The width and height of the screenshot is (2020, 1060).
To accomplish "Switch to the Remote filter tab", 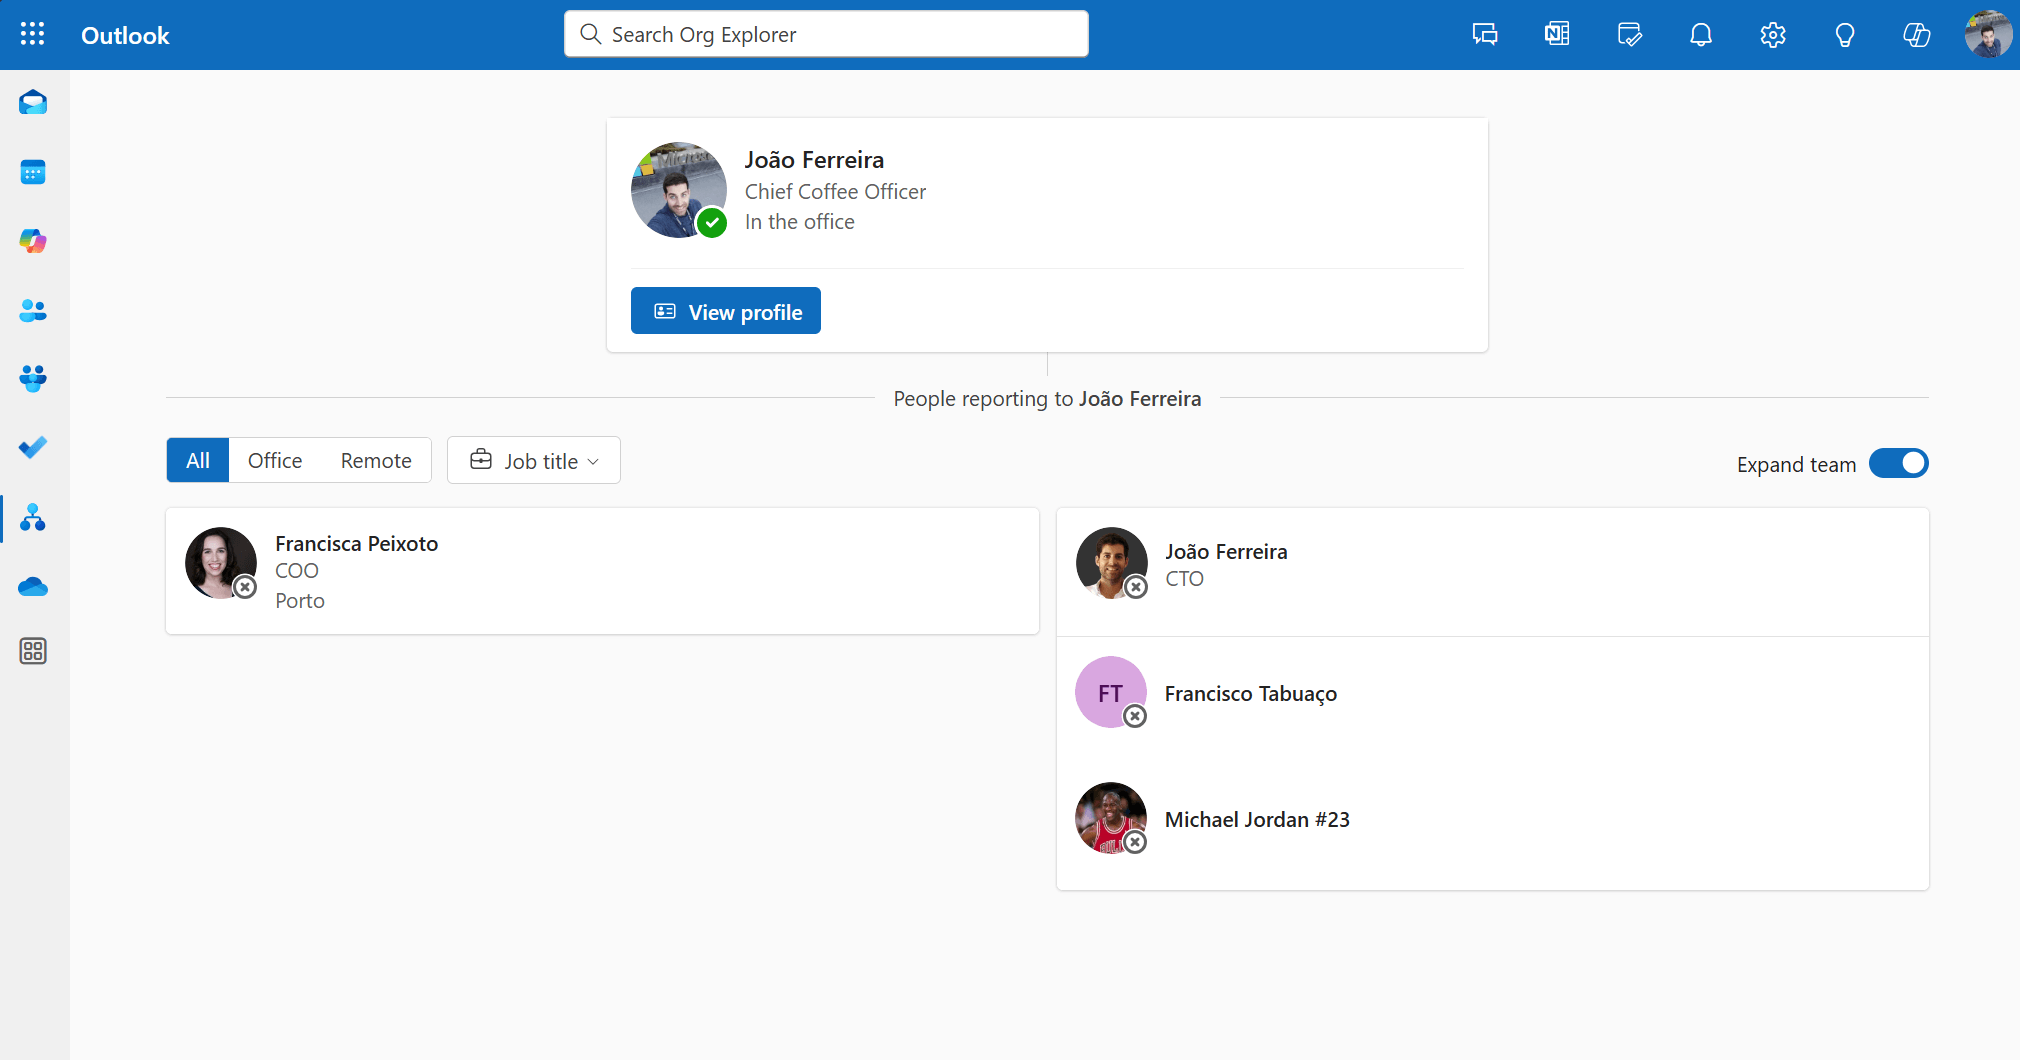I will [x=376, y=460].
